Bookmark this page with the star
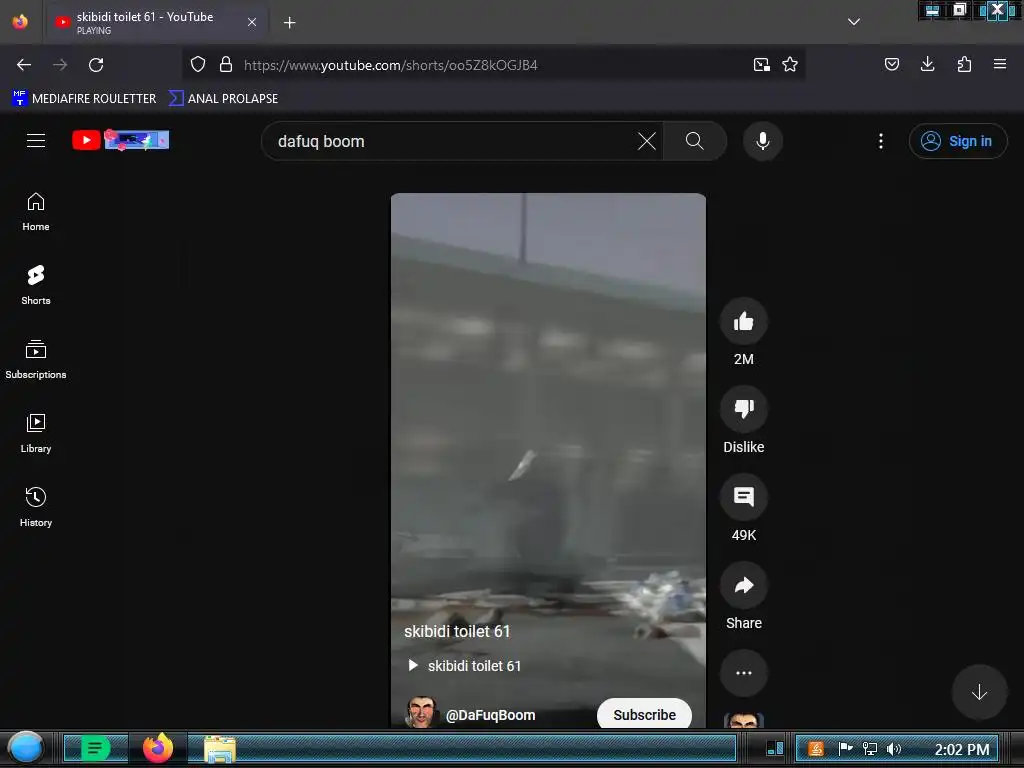Image resolution: width=1024 pixels, height=768 pixels. coord(790,64)
